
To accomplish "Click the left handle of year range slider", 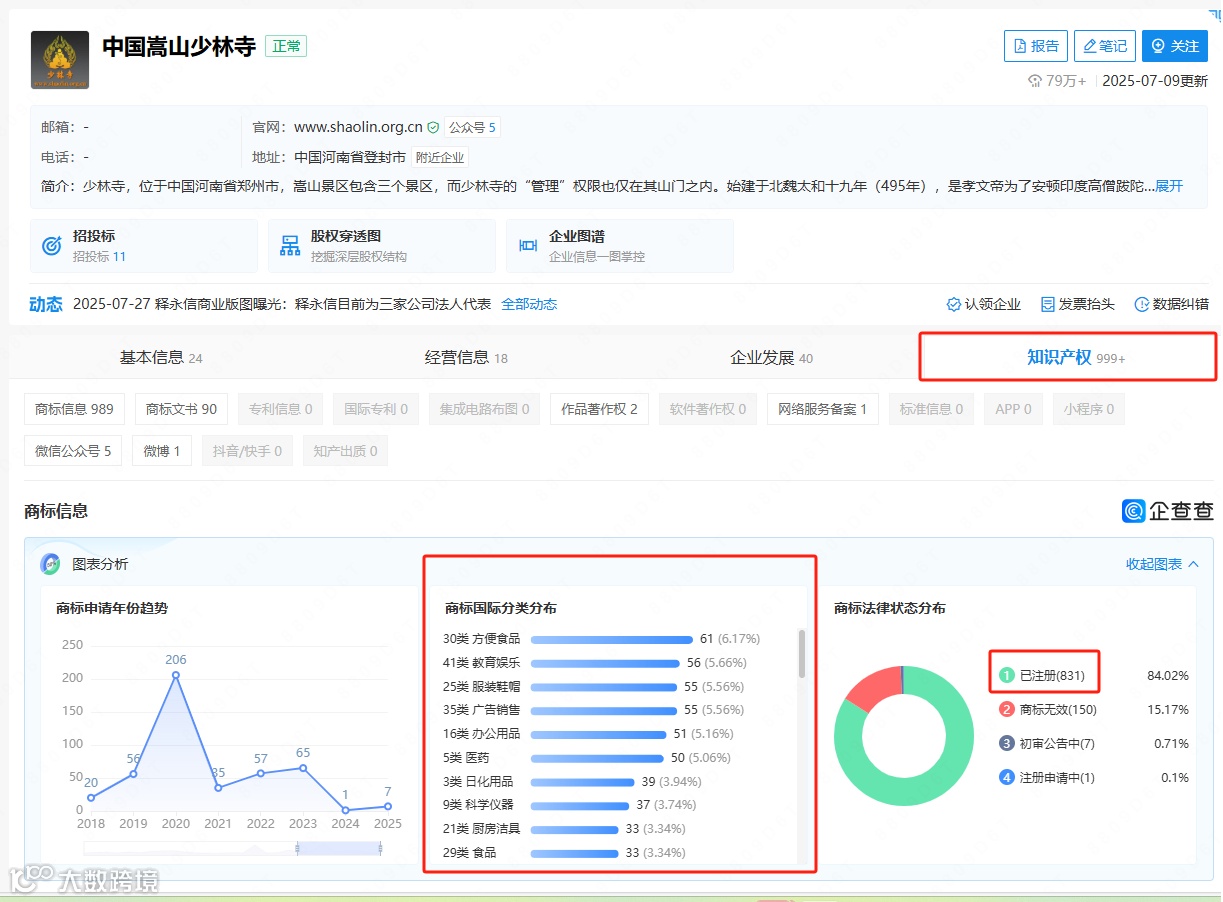I will point(297,848).
